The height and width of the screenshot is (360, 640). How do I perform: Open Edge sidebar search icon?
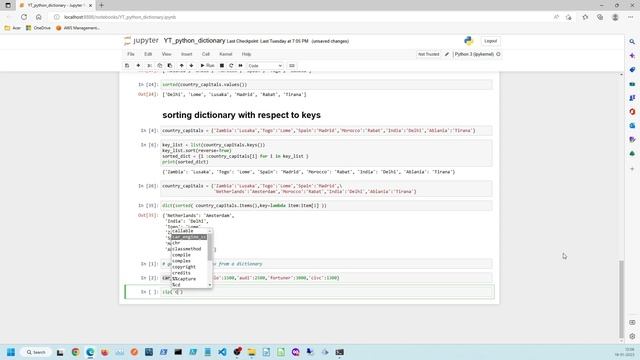(632, 42)
